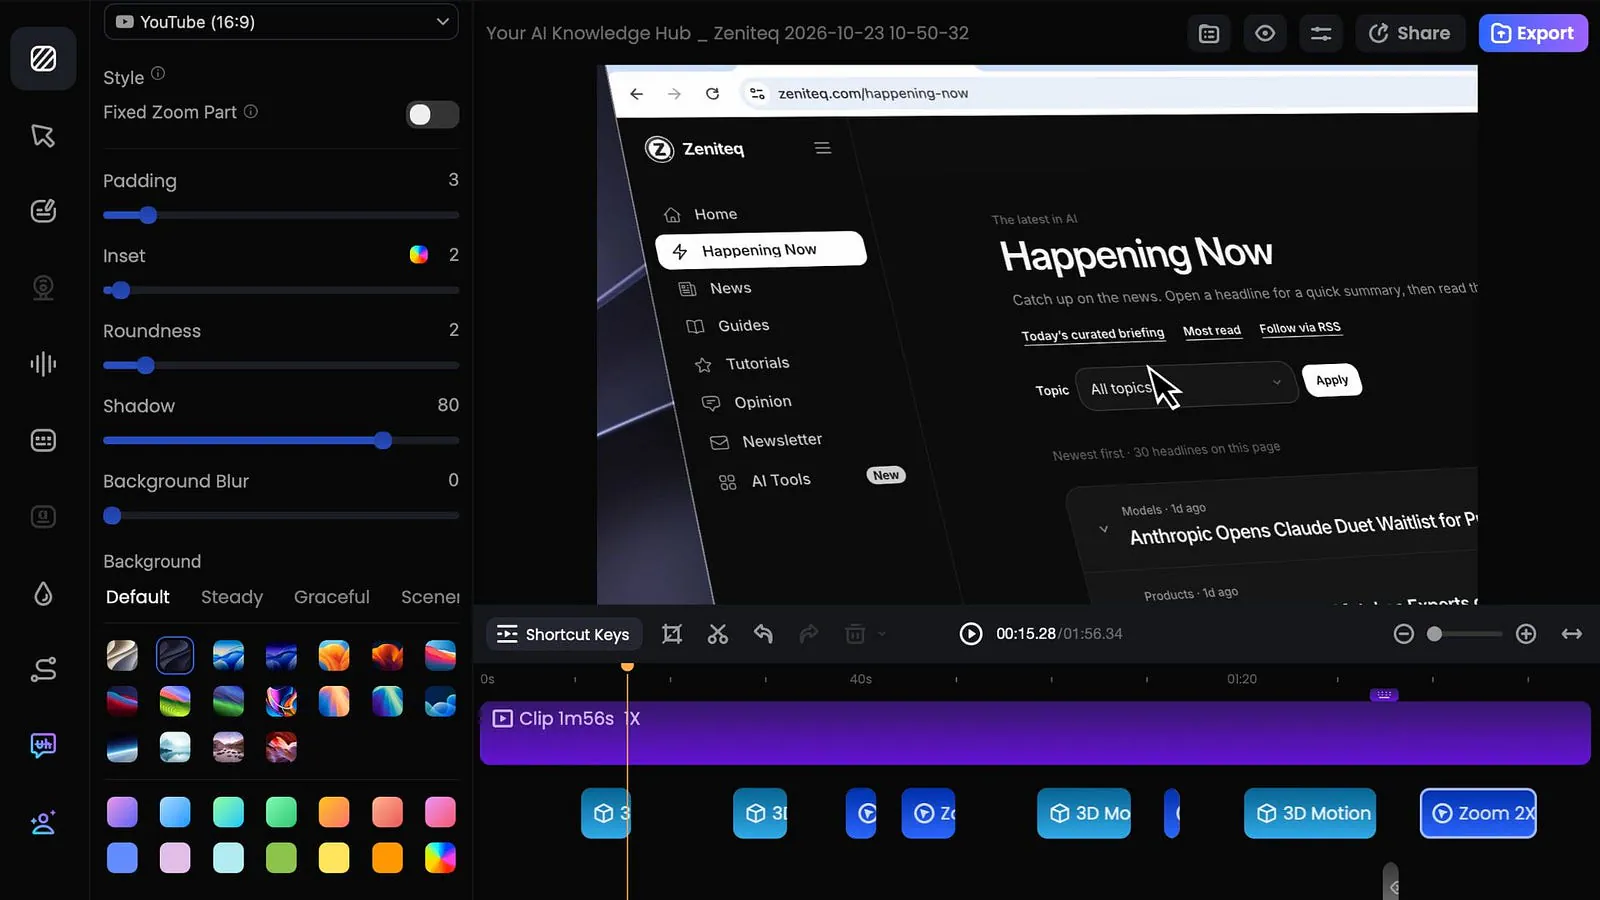Open the YouTube (16:9) aspect ratio dropdown
The width and height of the screenshot is (1600, 900).
[x=281, y=22]
